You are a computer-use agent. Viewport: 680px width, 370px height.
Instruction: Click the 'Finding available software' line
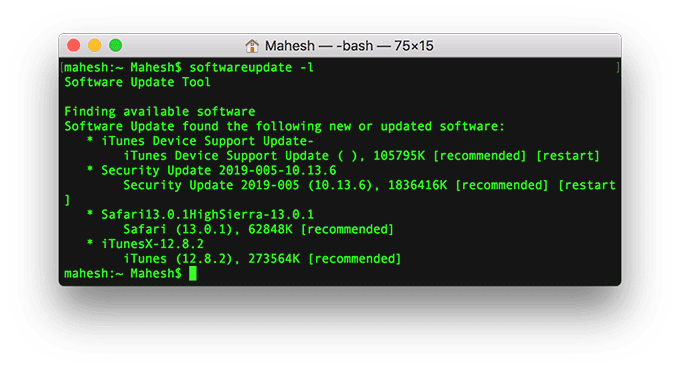tap(160, 111)
